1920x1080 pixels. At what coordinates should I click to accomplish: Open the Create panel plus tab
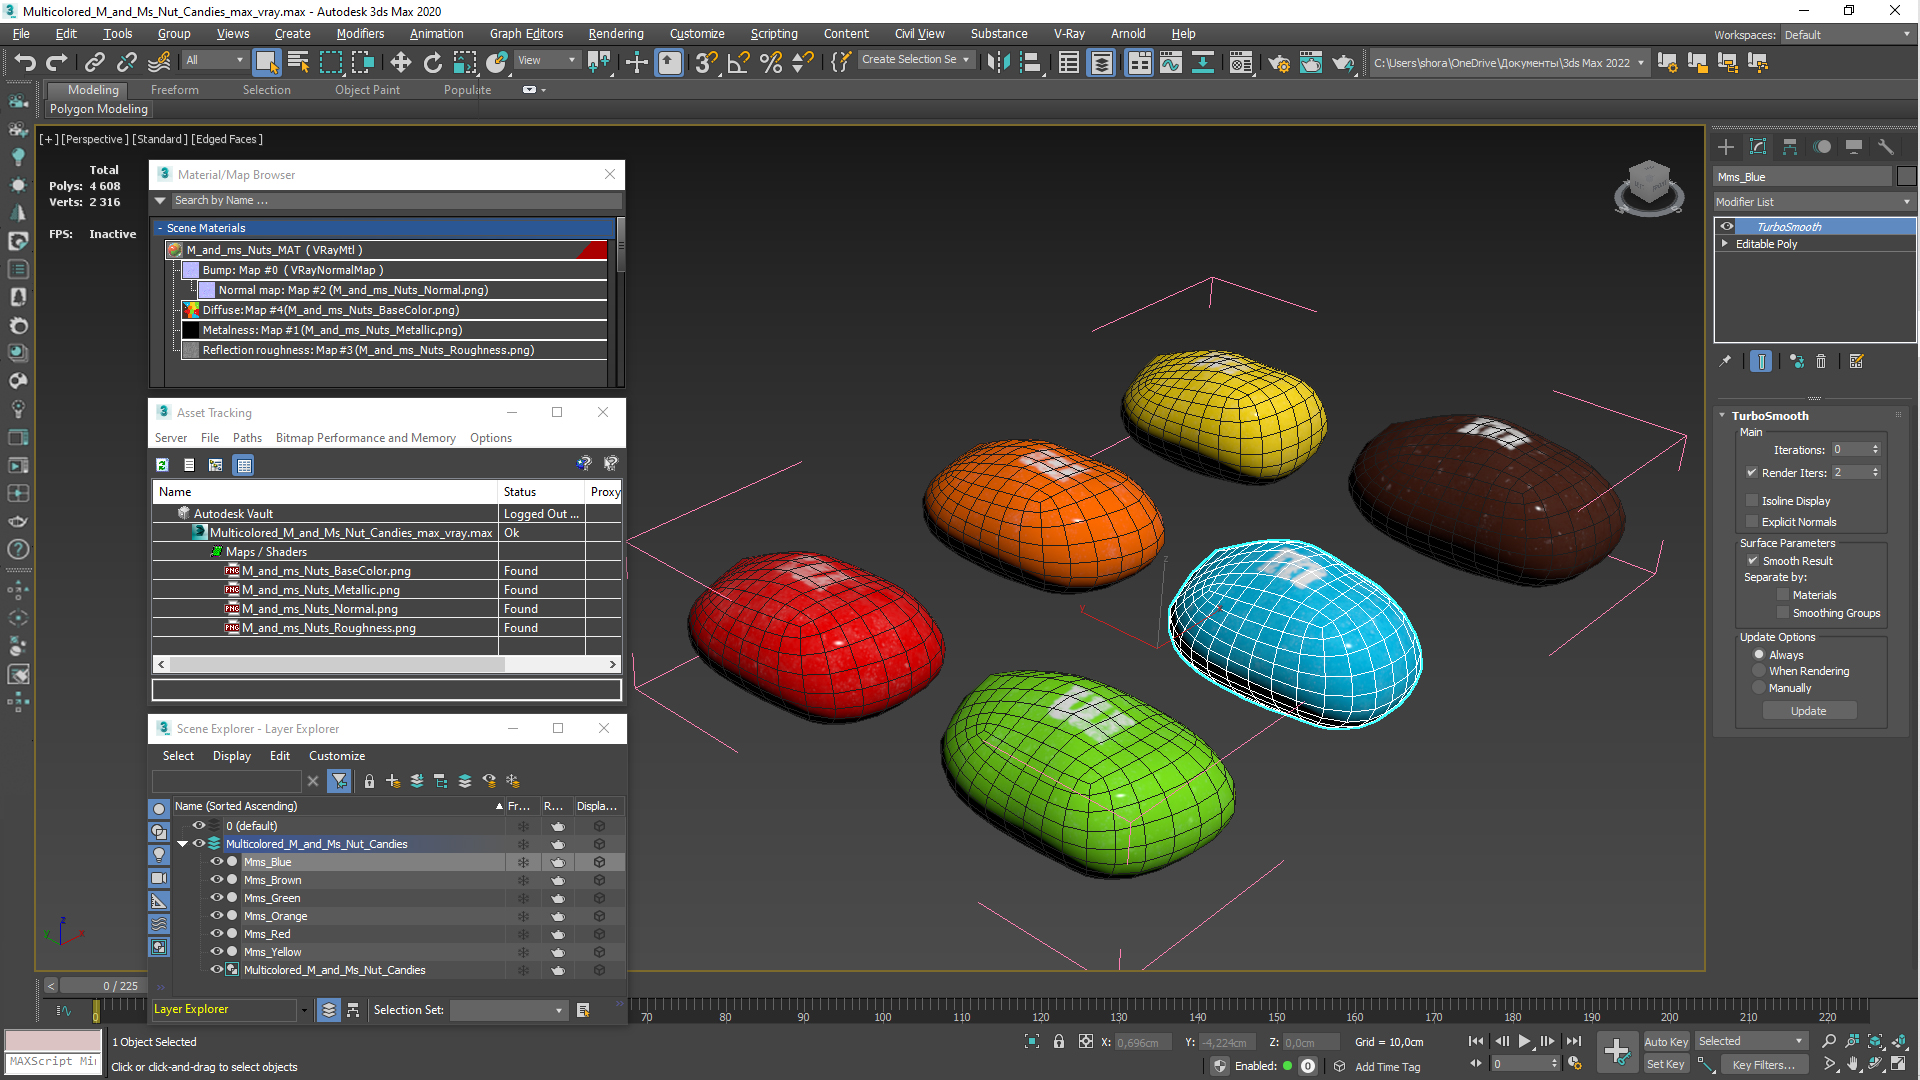1726,147
